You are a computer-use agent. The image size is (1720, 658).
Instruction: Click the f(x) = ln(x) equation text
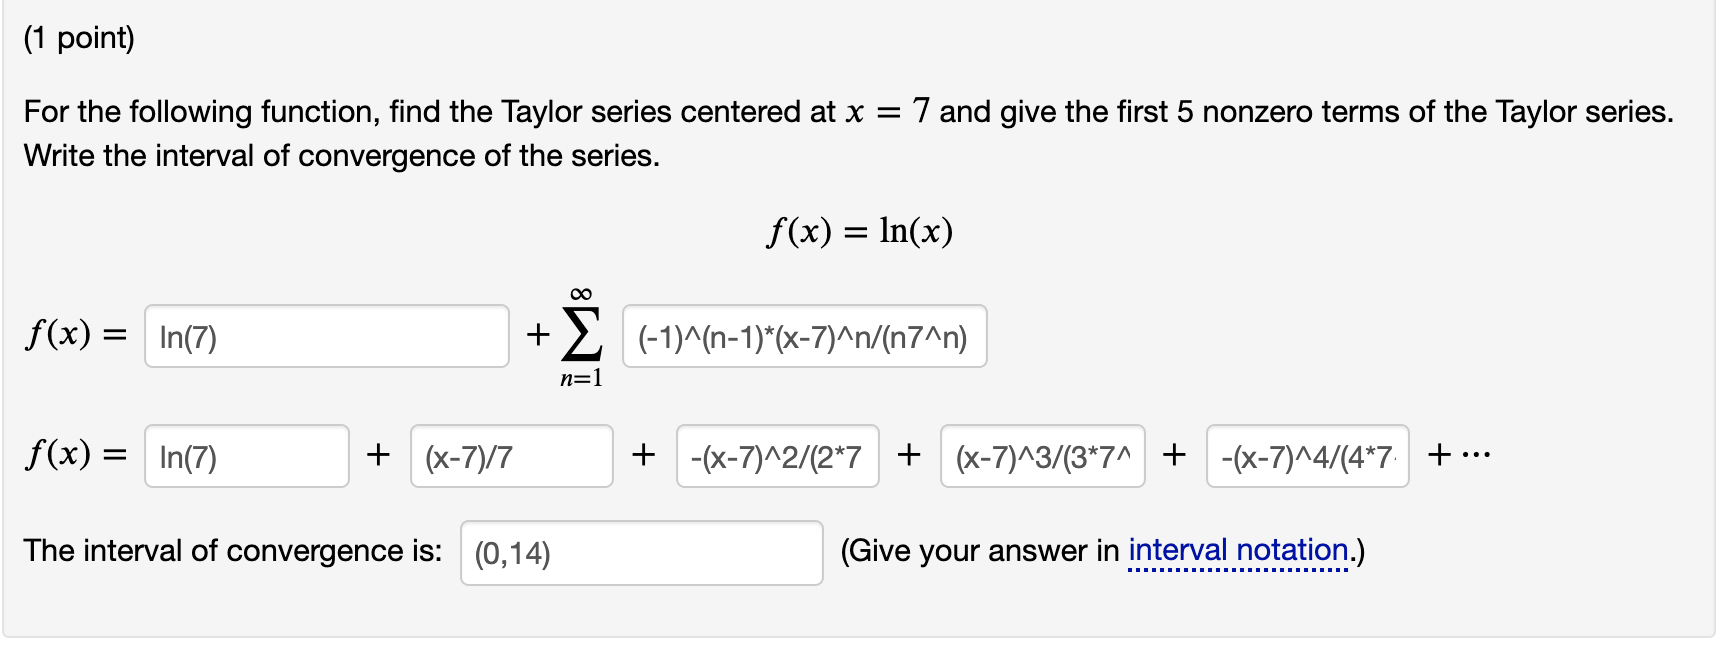tap(859, 231)
